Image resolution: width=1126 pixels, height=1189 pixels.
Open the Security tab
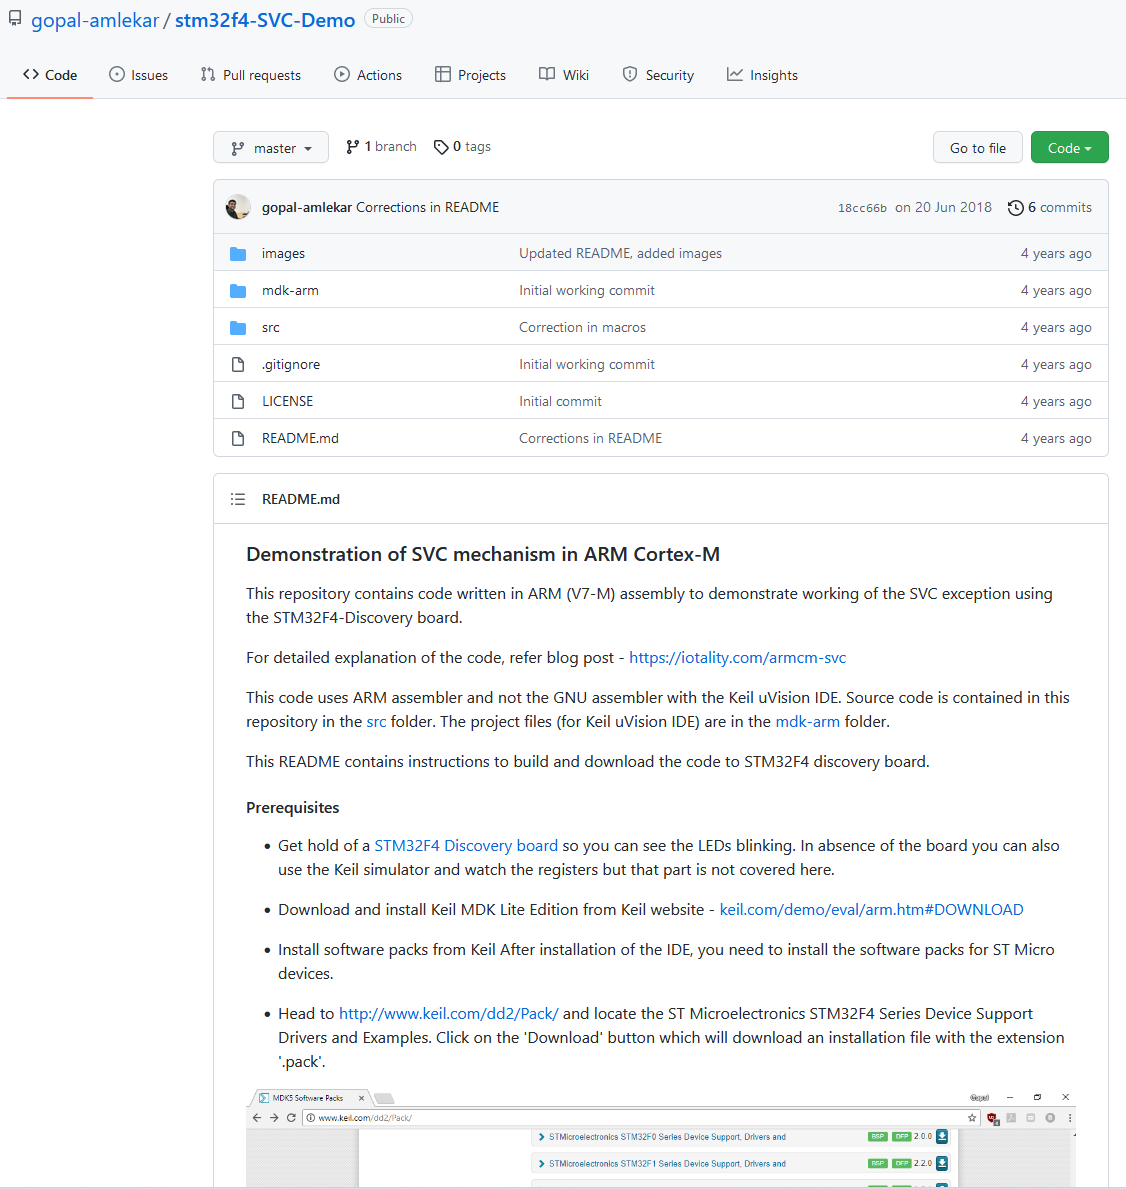[x=657, y=75]
